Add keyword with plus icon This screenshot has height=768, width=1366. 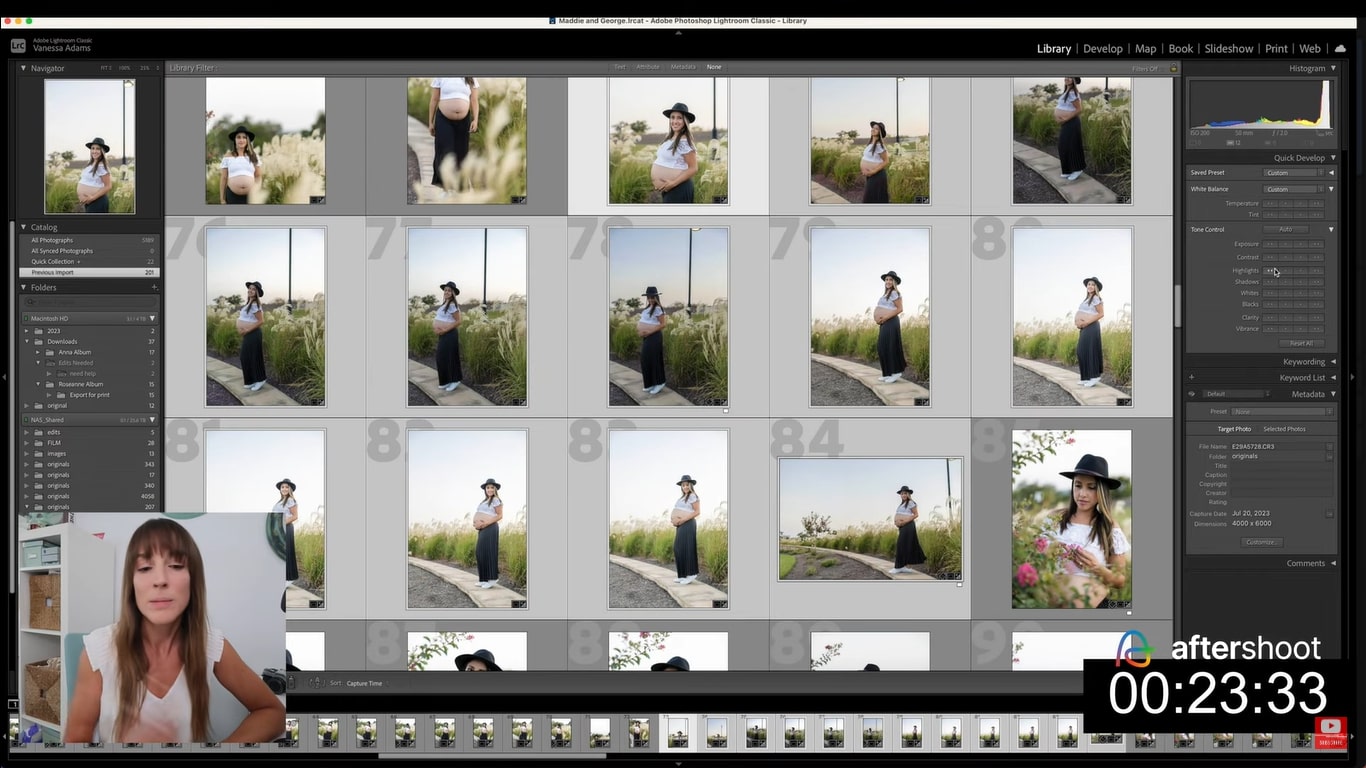coord(1191,378)
